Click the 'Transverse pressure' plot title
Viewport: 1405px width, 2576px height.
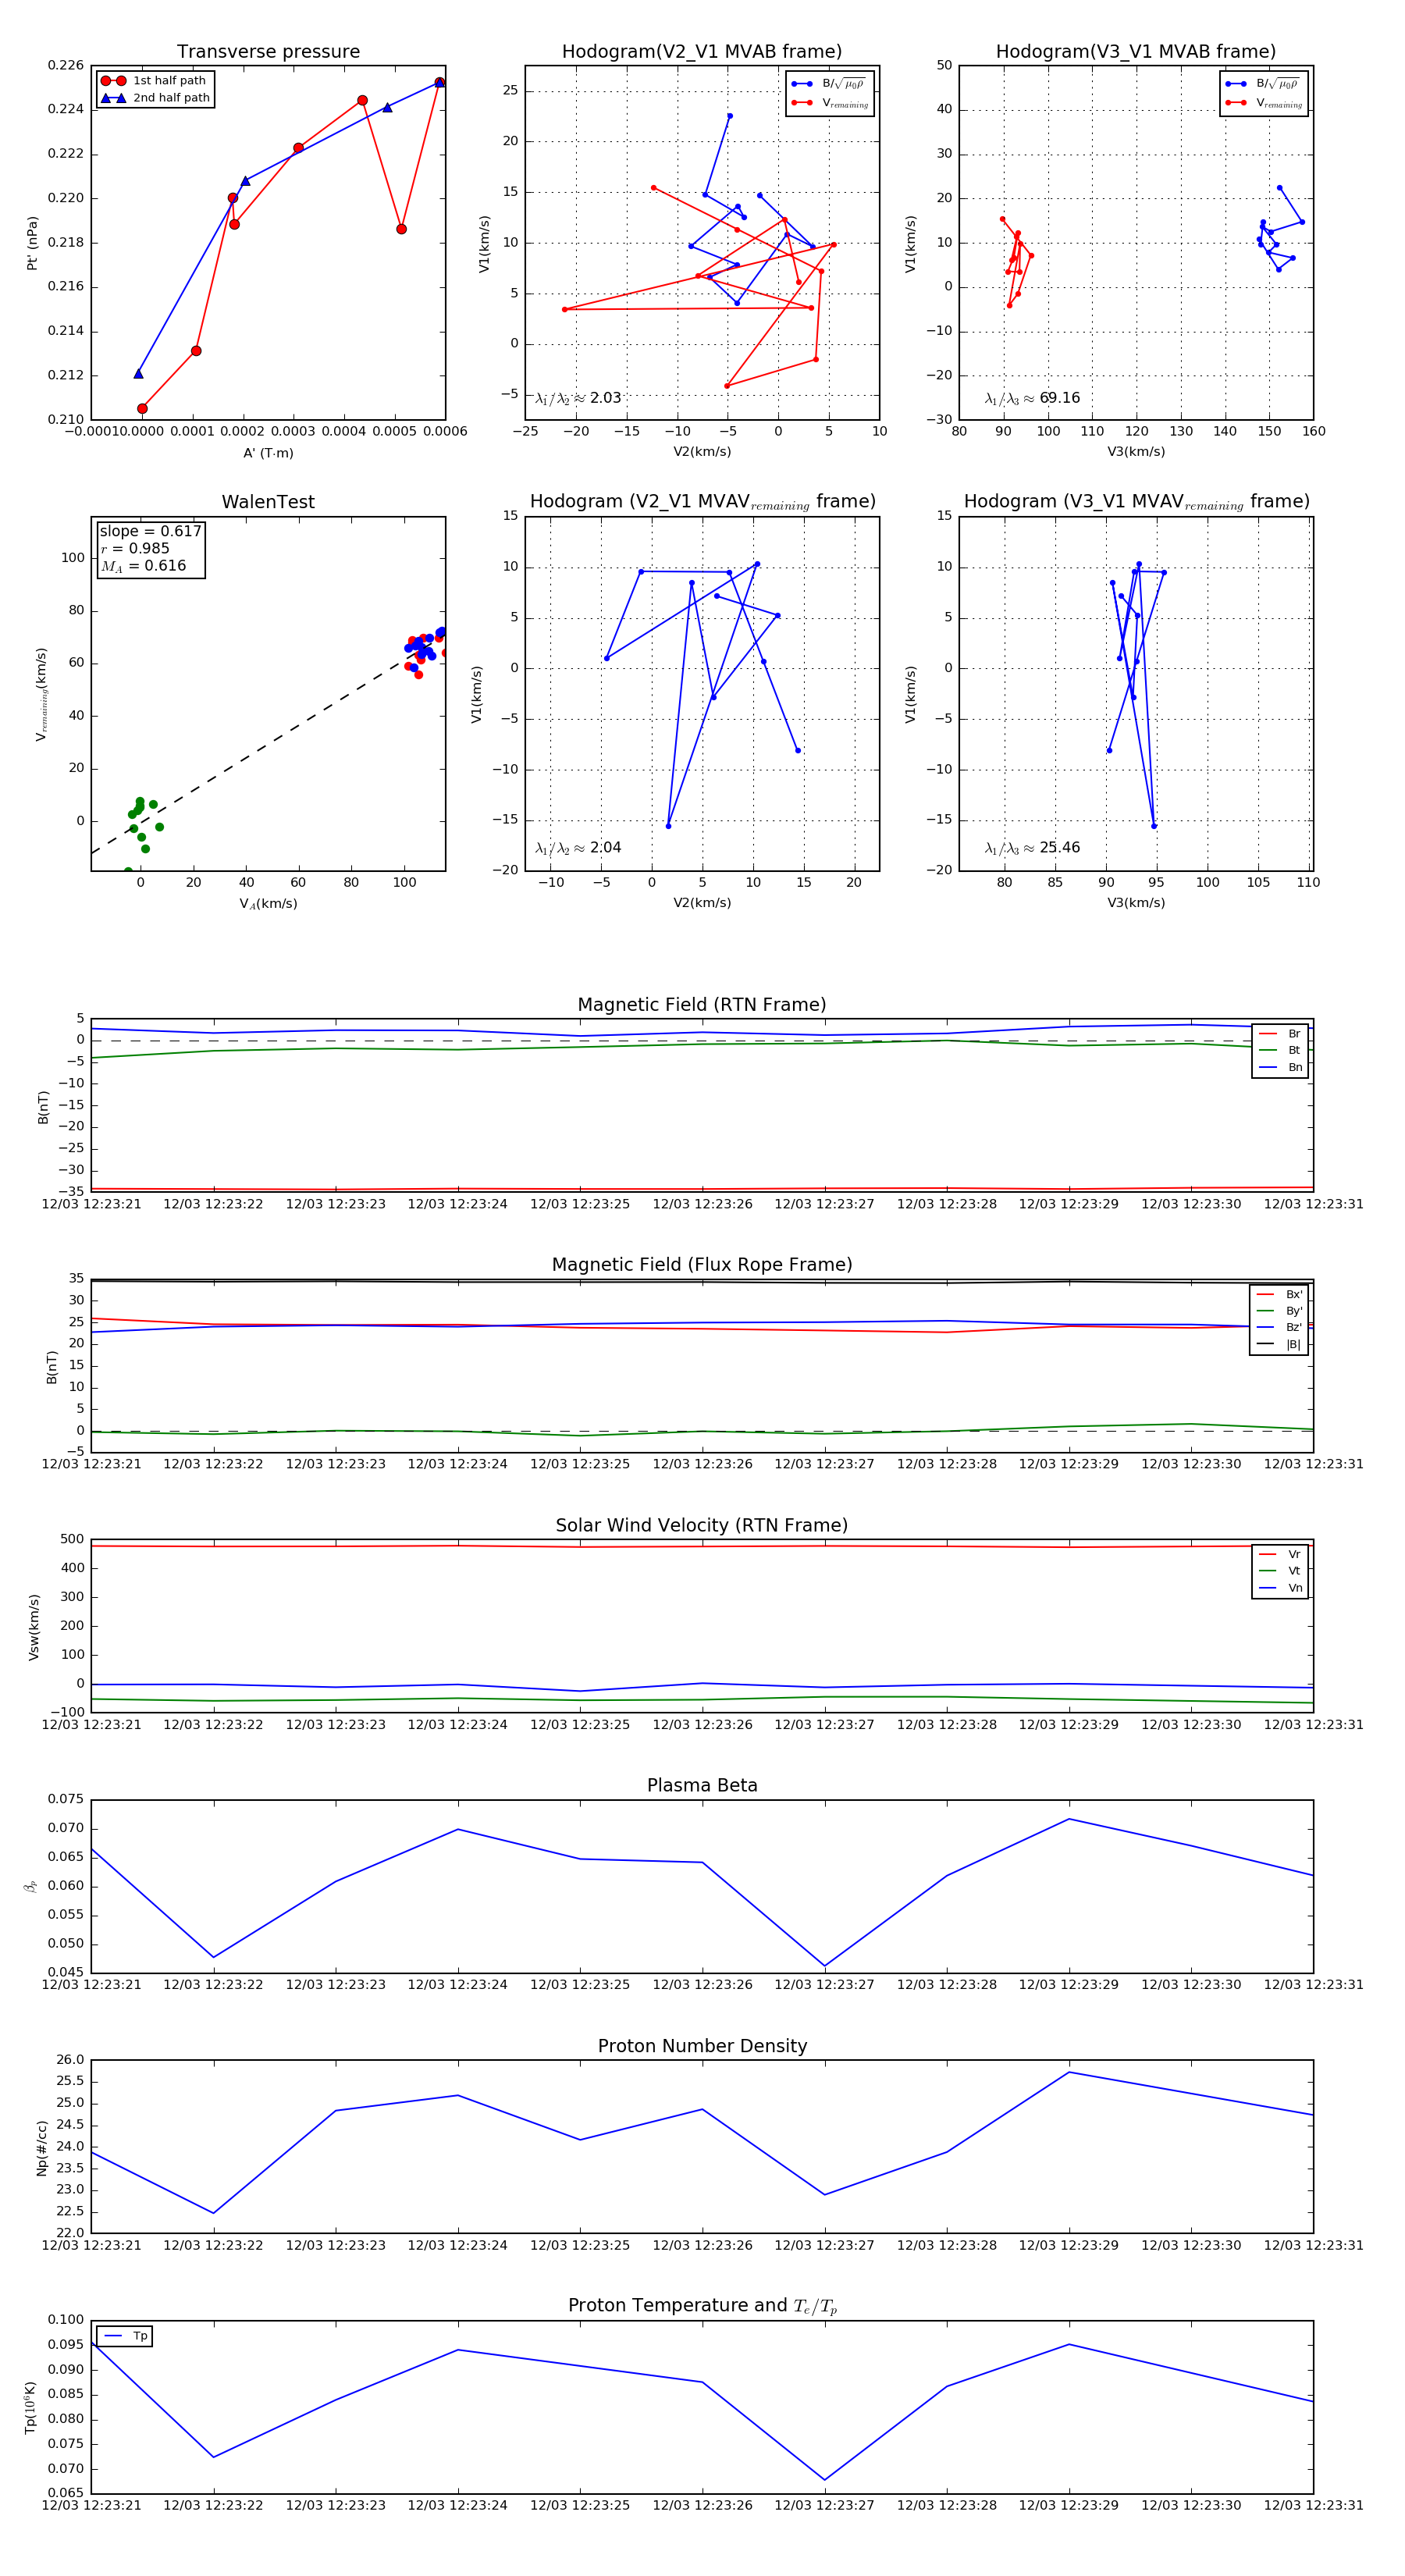[x=268, y=52]
